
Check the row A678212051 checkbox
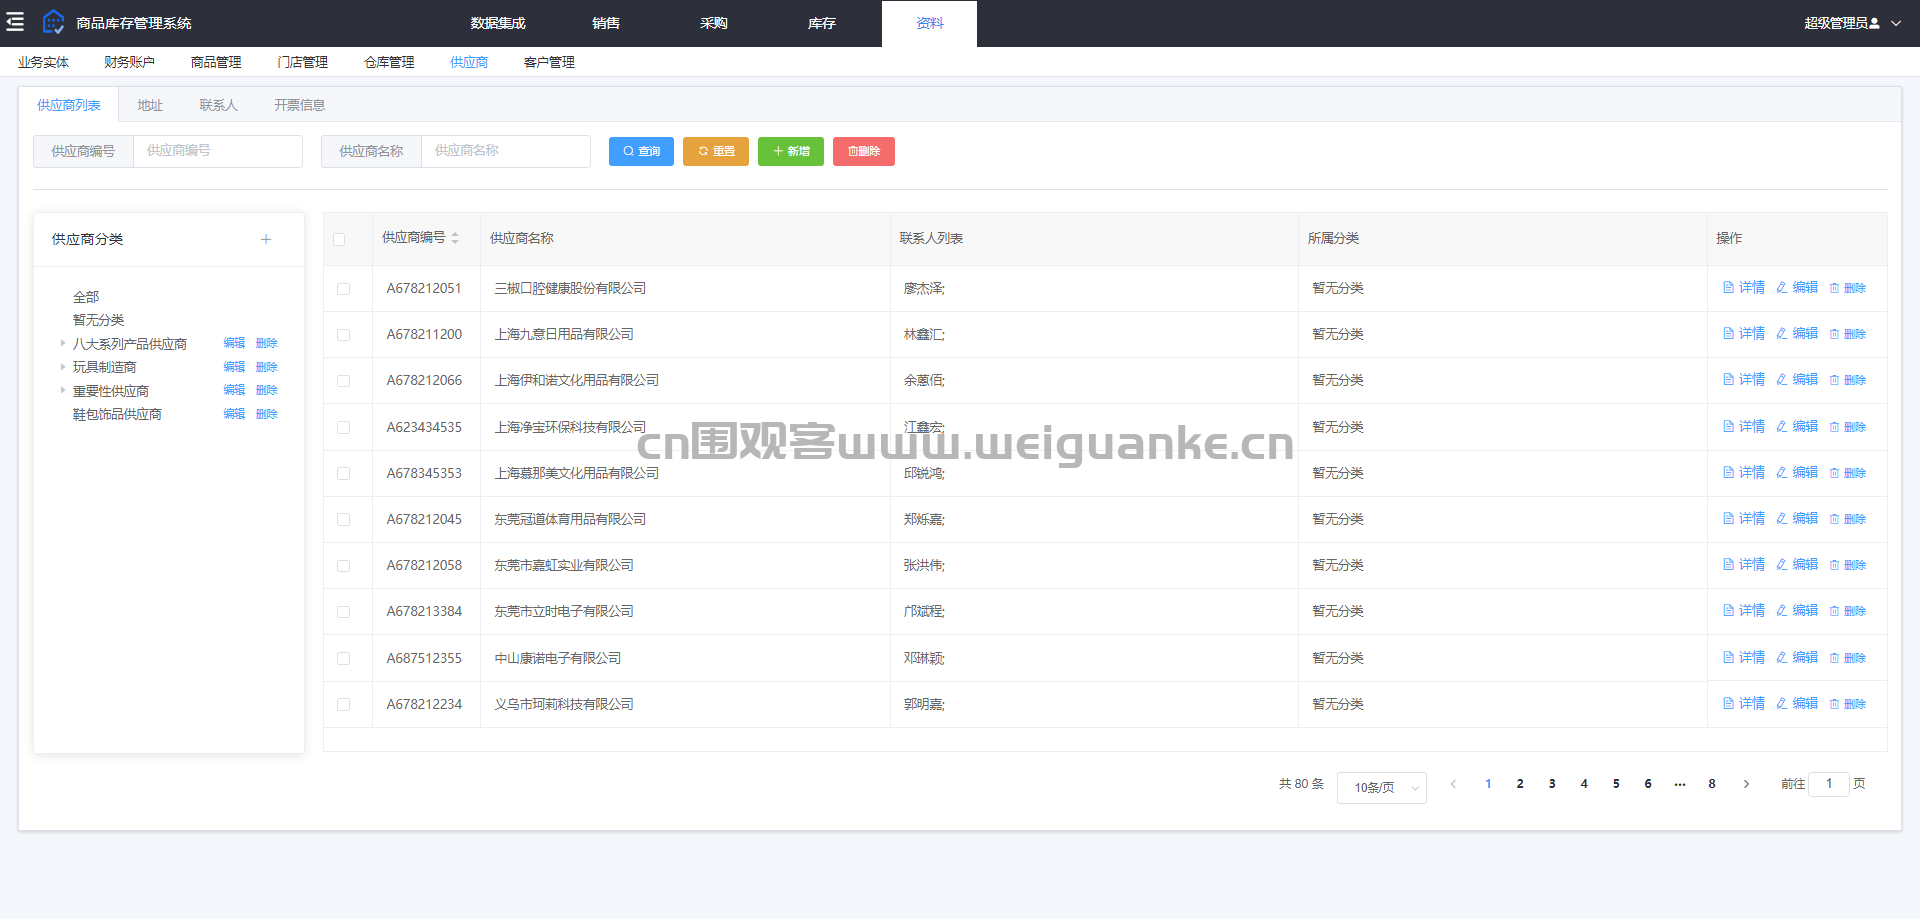(x=343, y=289)
